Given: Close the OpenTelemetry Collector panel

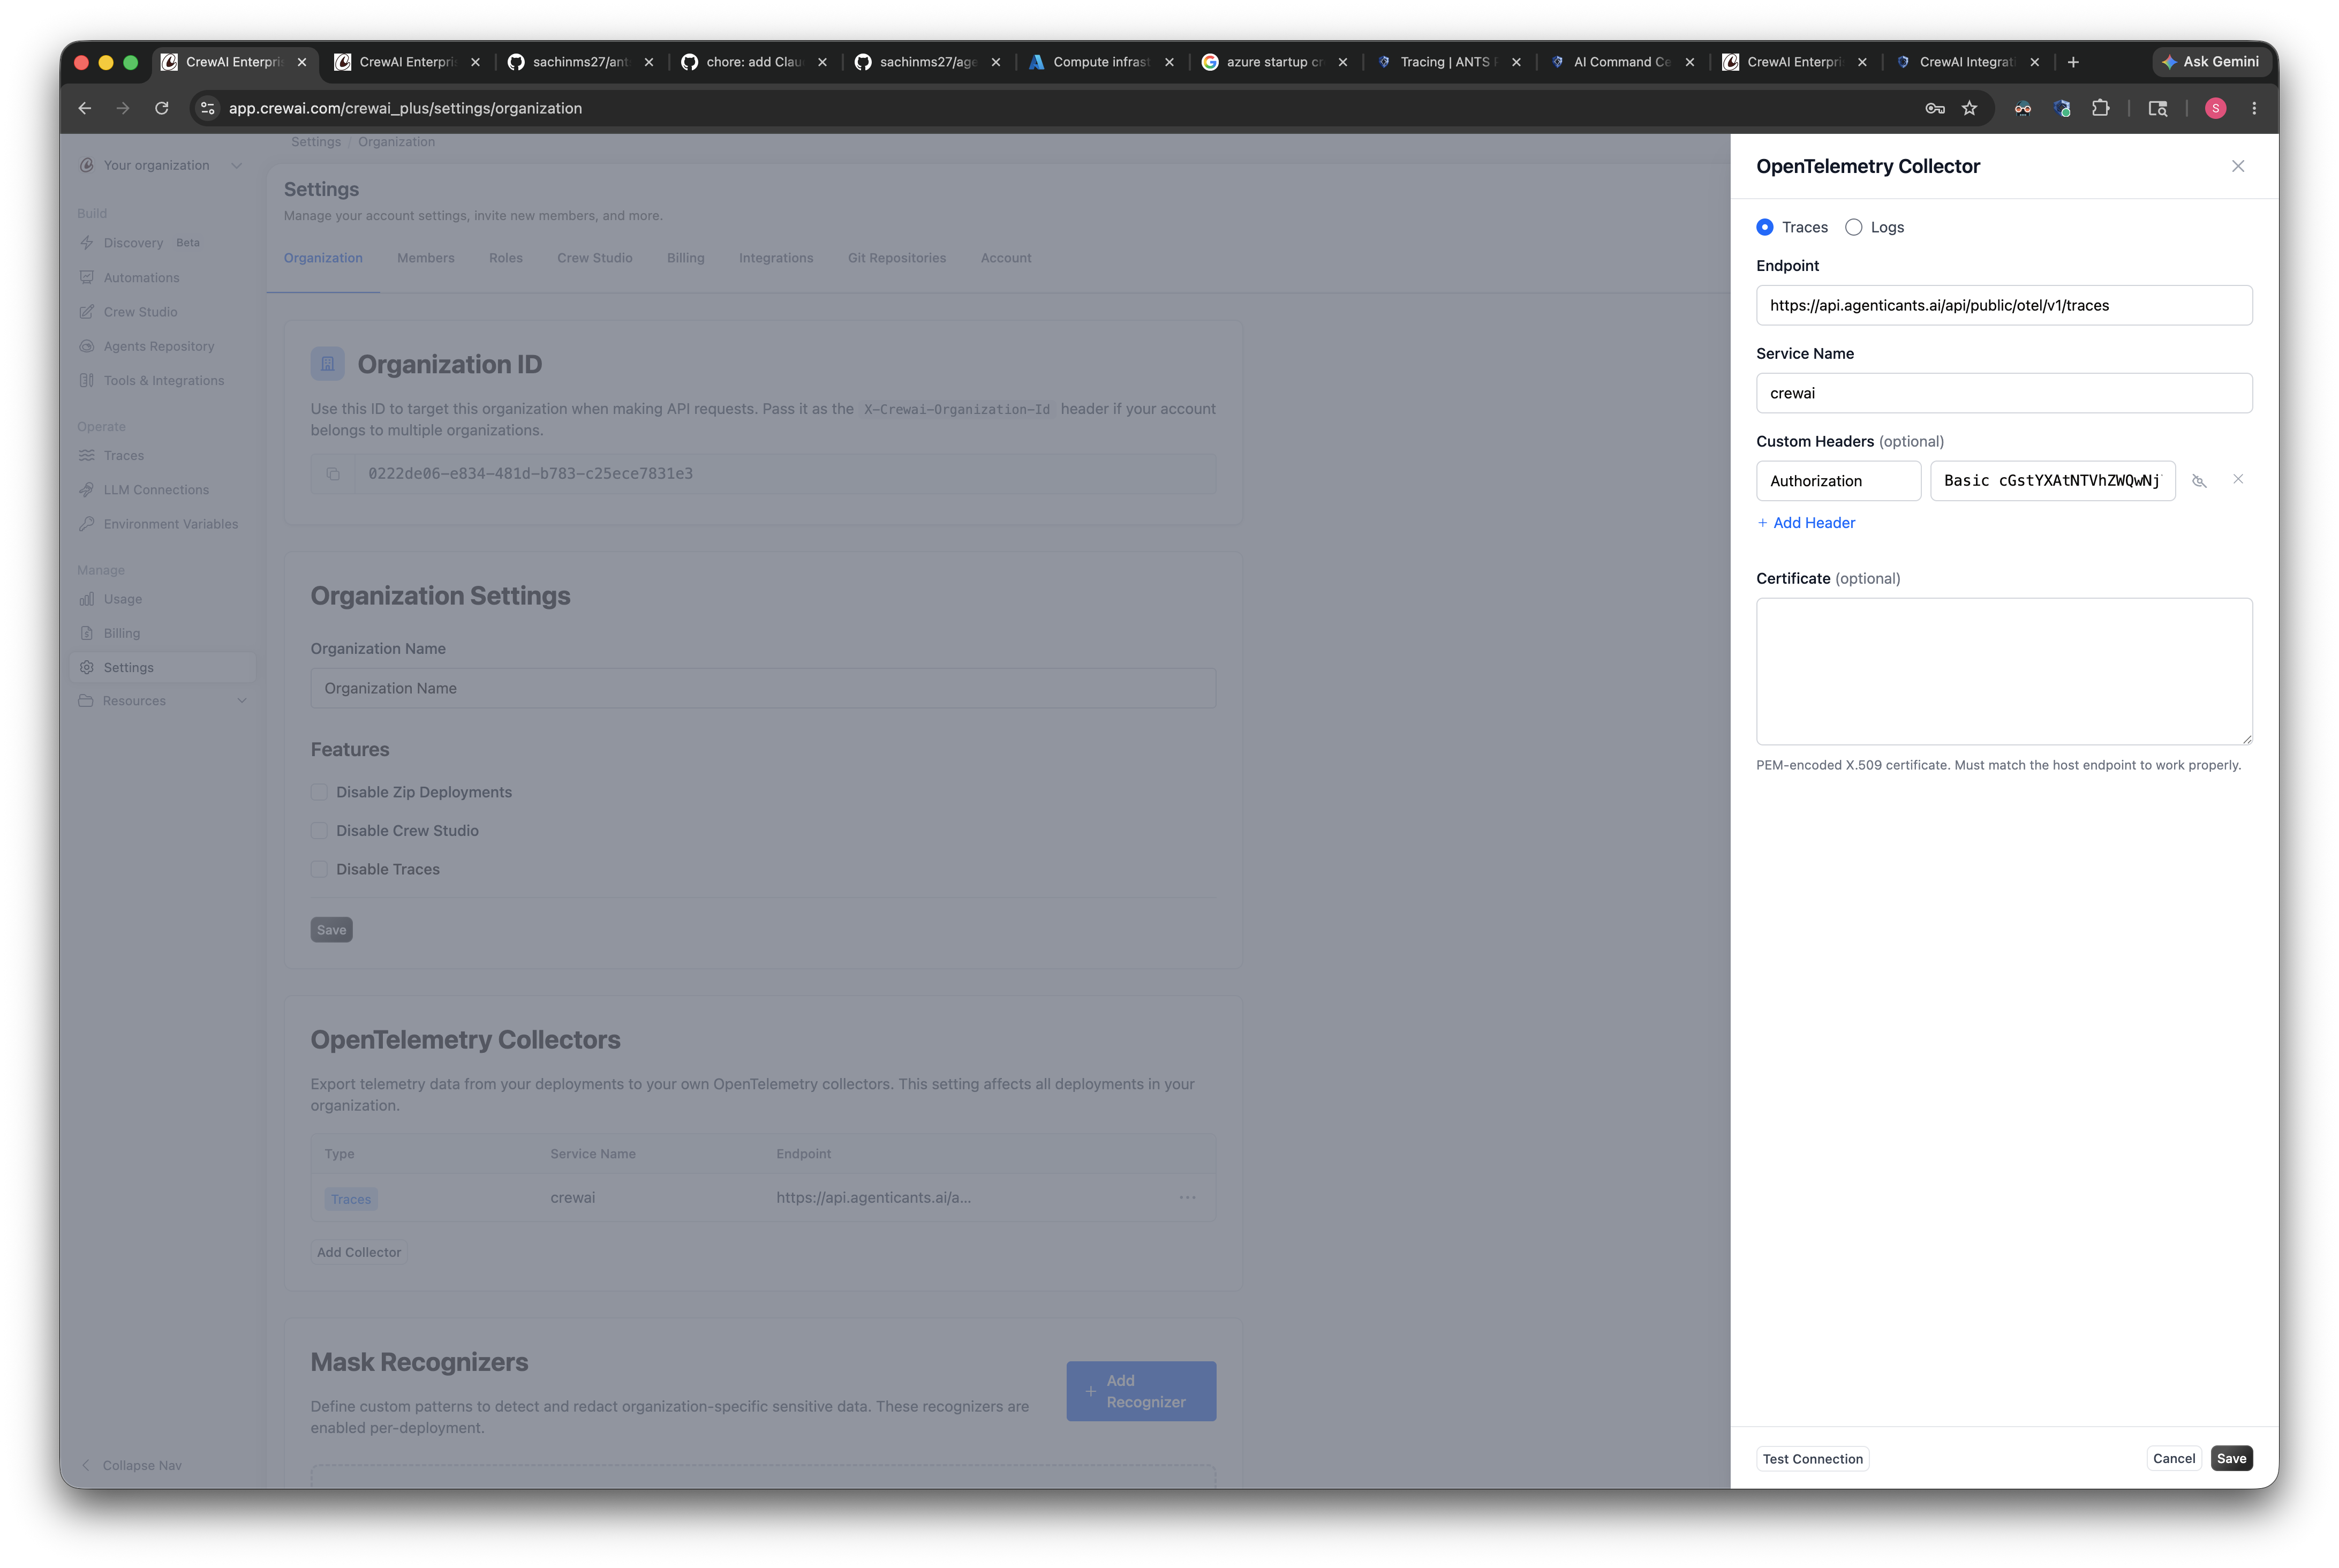Looking at the screenshot, I should tap(2238, 166).
